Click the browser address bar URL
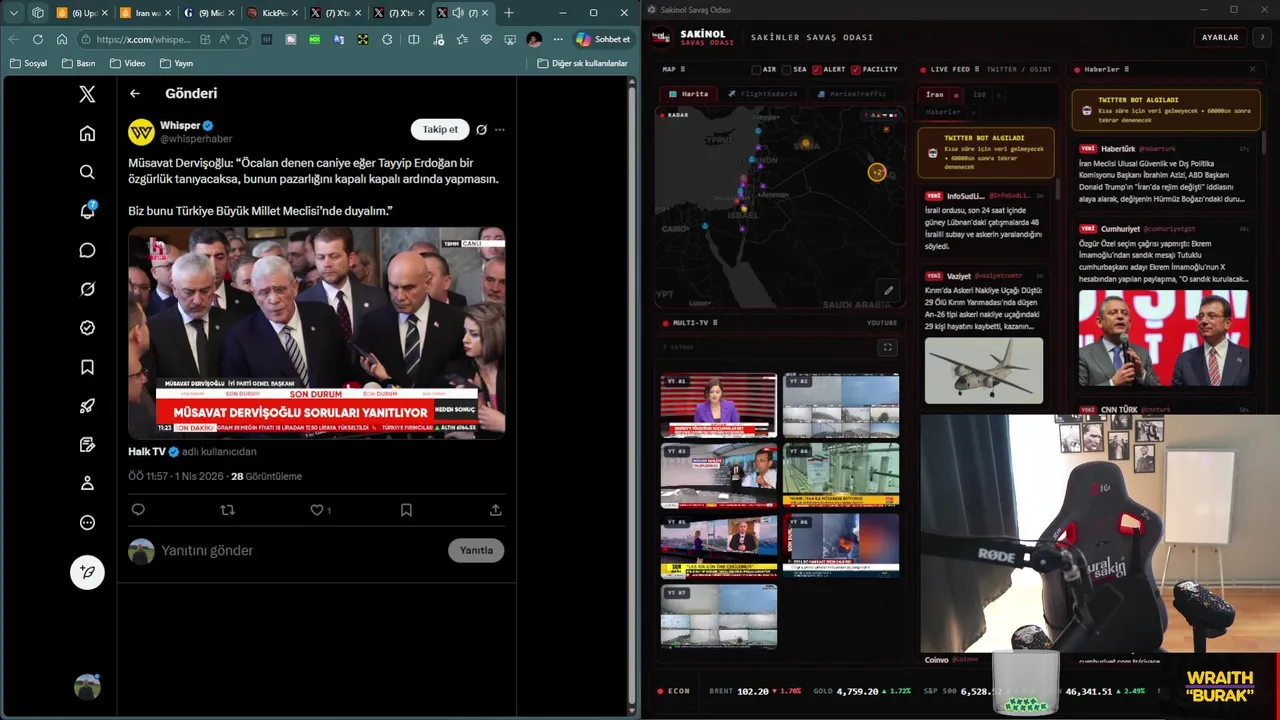 142,39
